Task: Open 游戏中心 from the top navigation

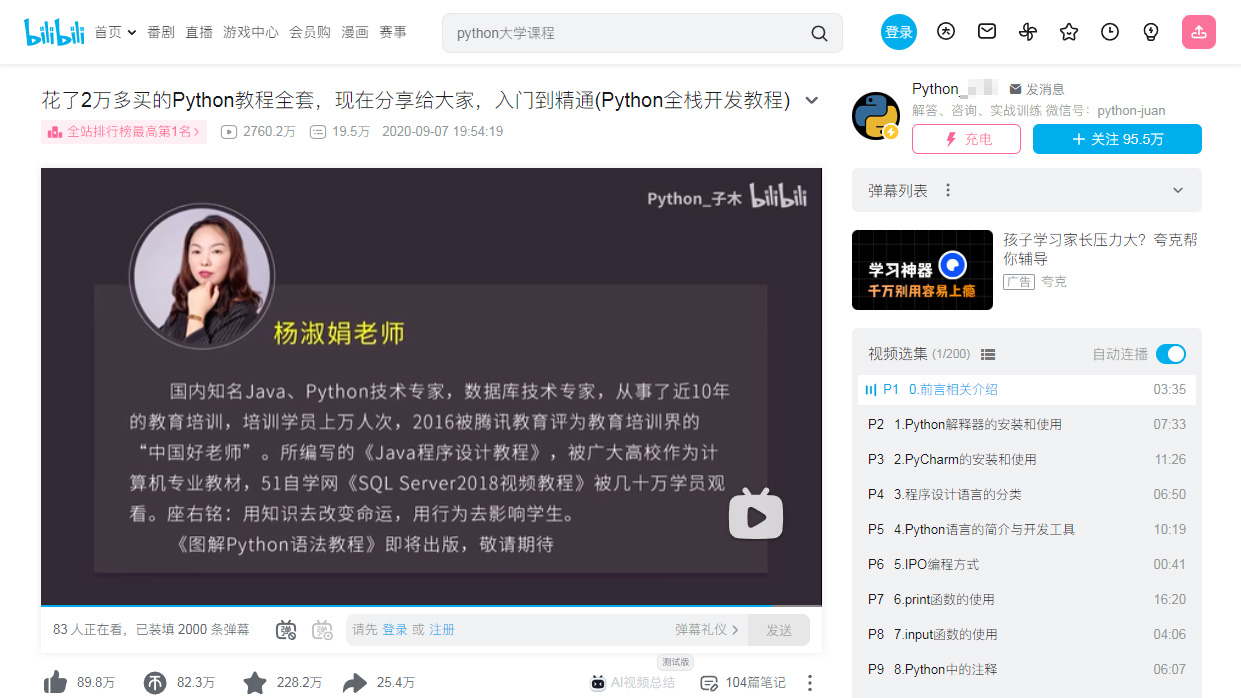Action: pos(250,32)
